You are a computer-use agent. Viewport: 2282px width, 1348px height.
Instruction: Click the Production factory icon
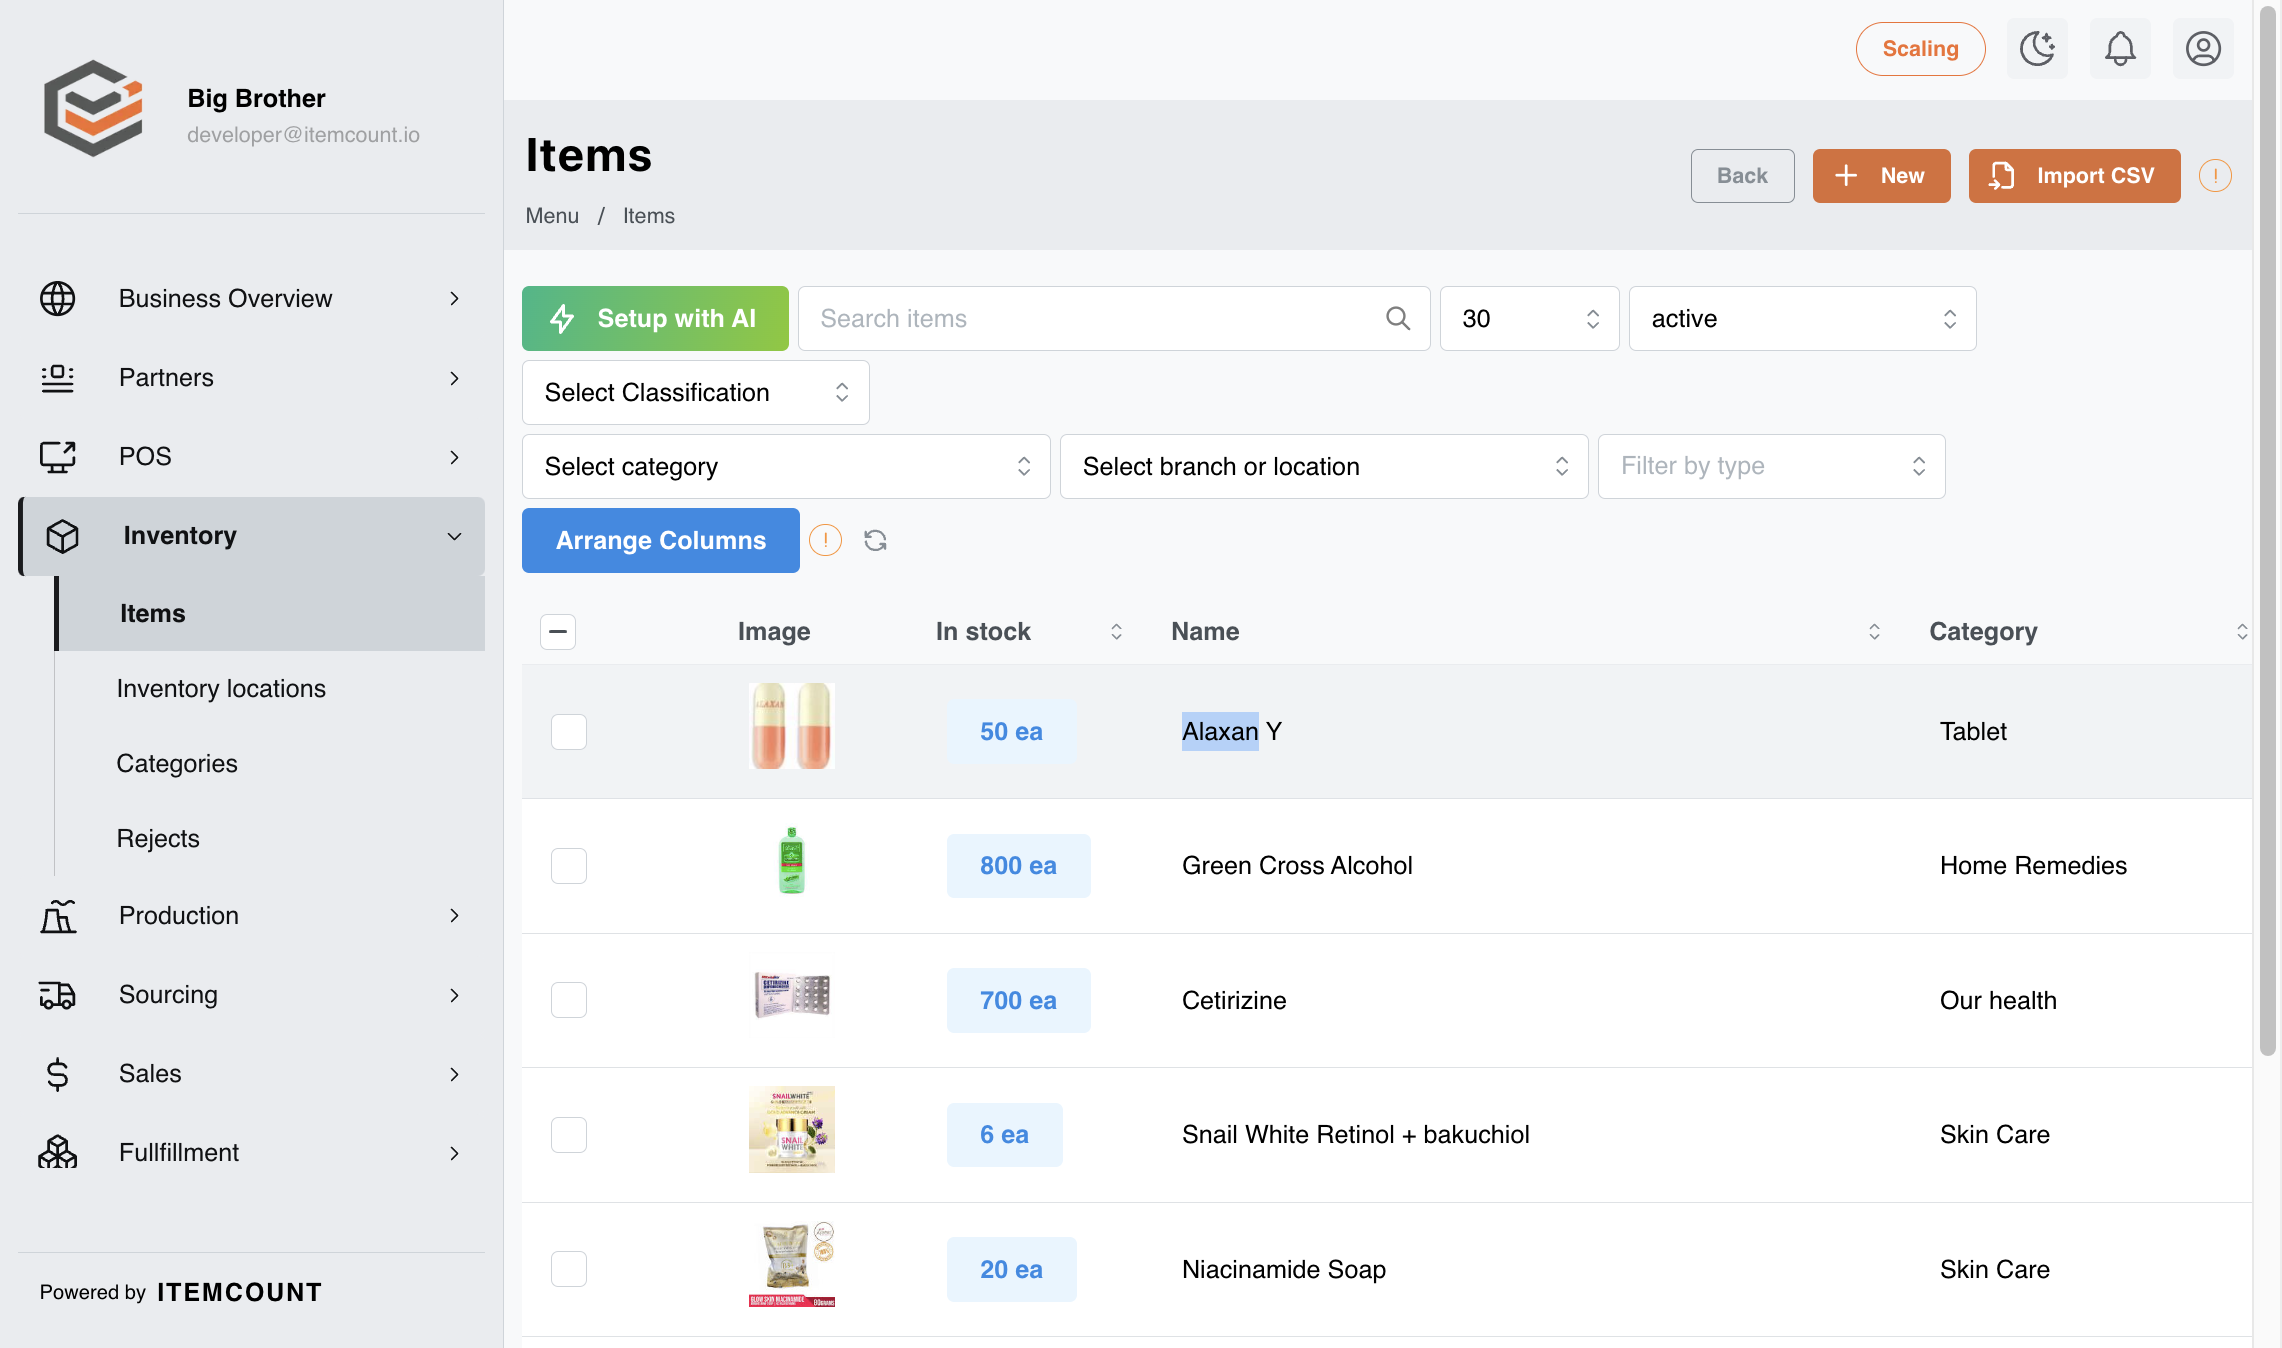coord(58,916)
